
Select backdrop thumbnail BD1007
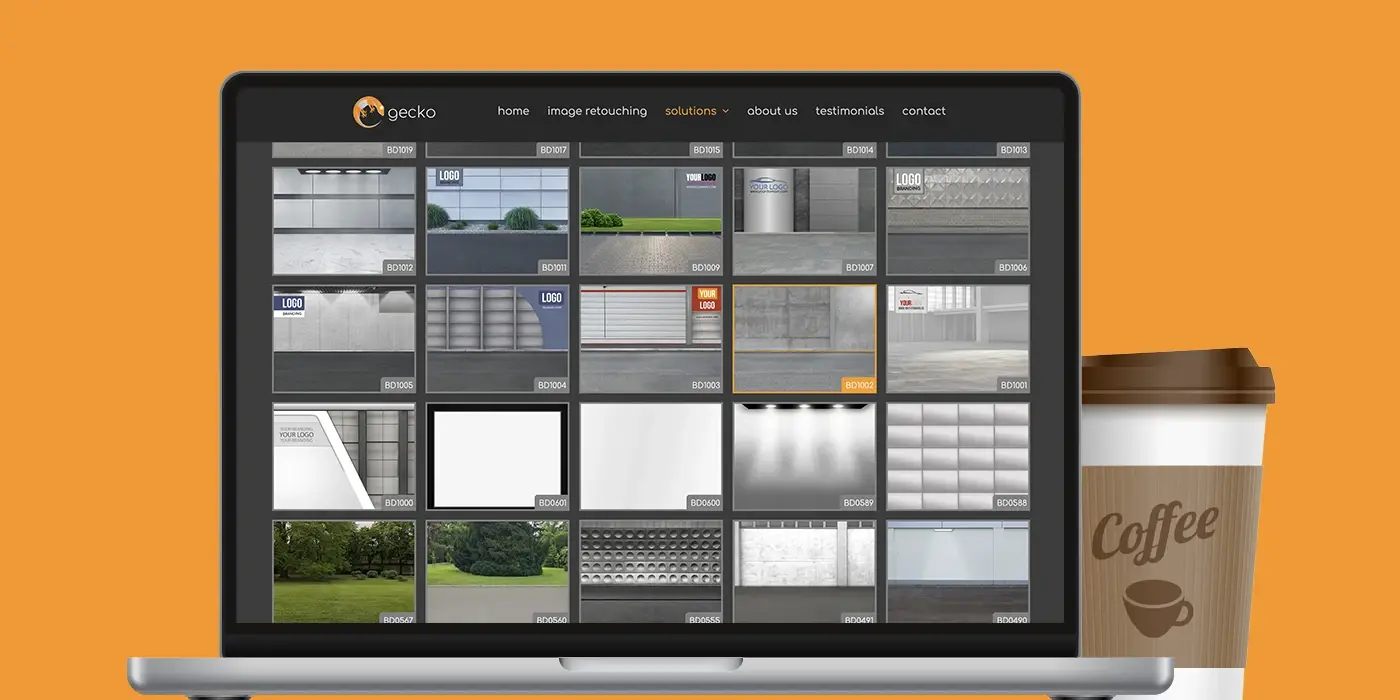tap(804, 221)
